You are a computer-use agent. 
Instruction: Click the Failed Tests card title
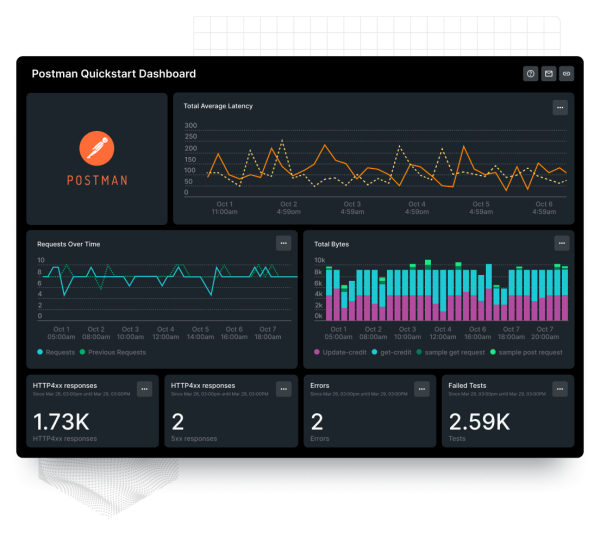pos(467,385)
